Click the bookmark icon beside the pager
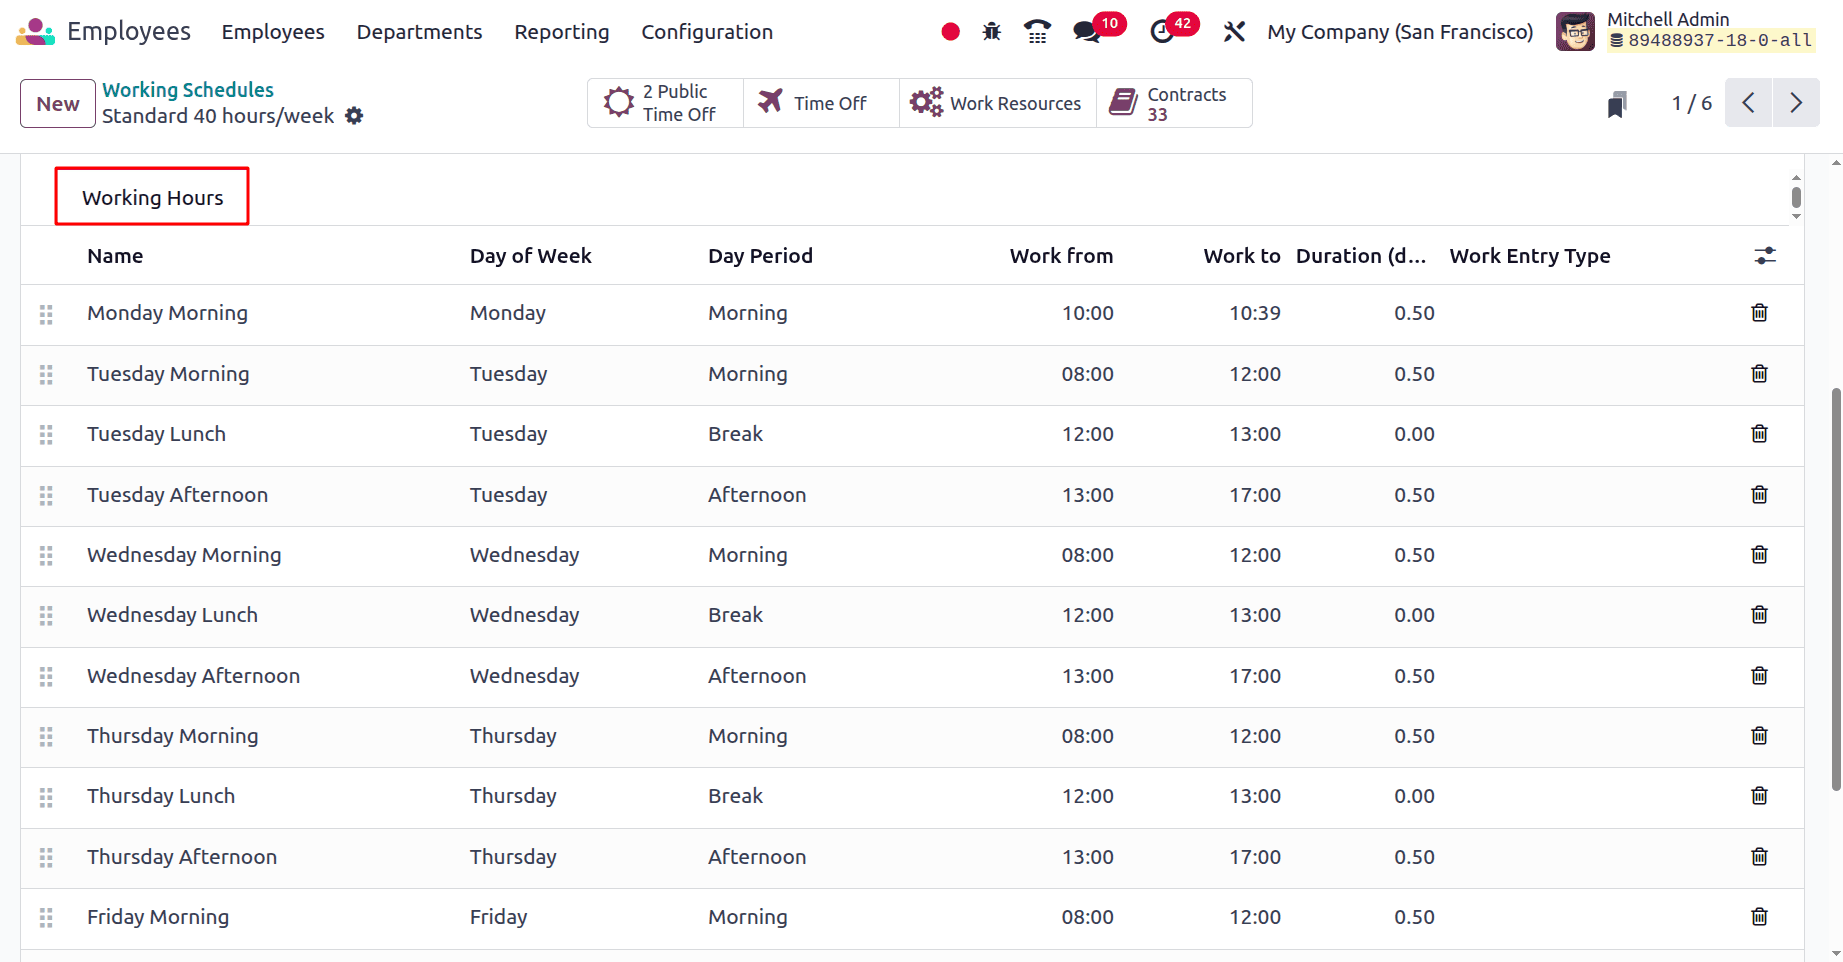Viewport: 1843px width, 962px height. tap(1617, 104)
